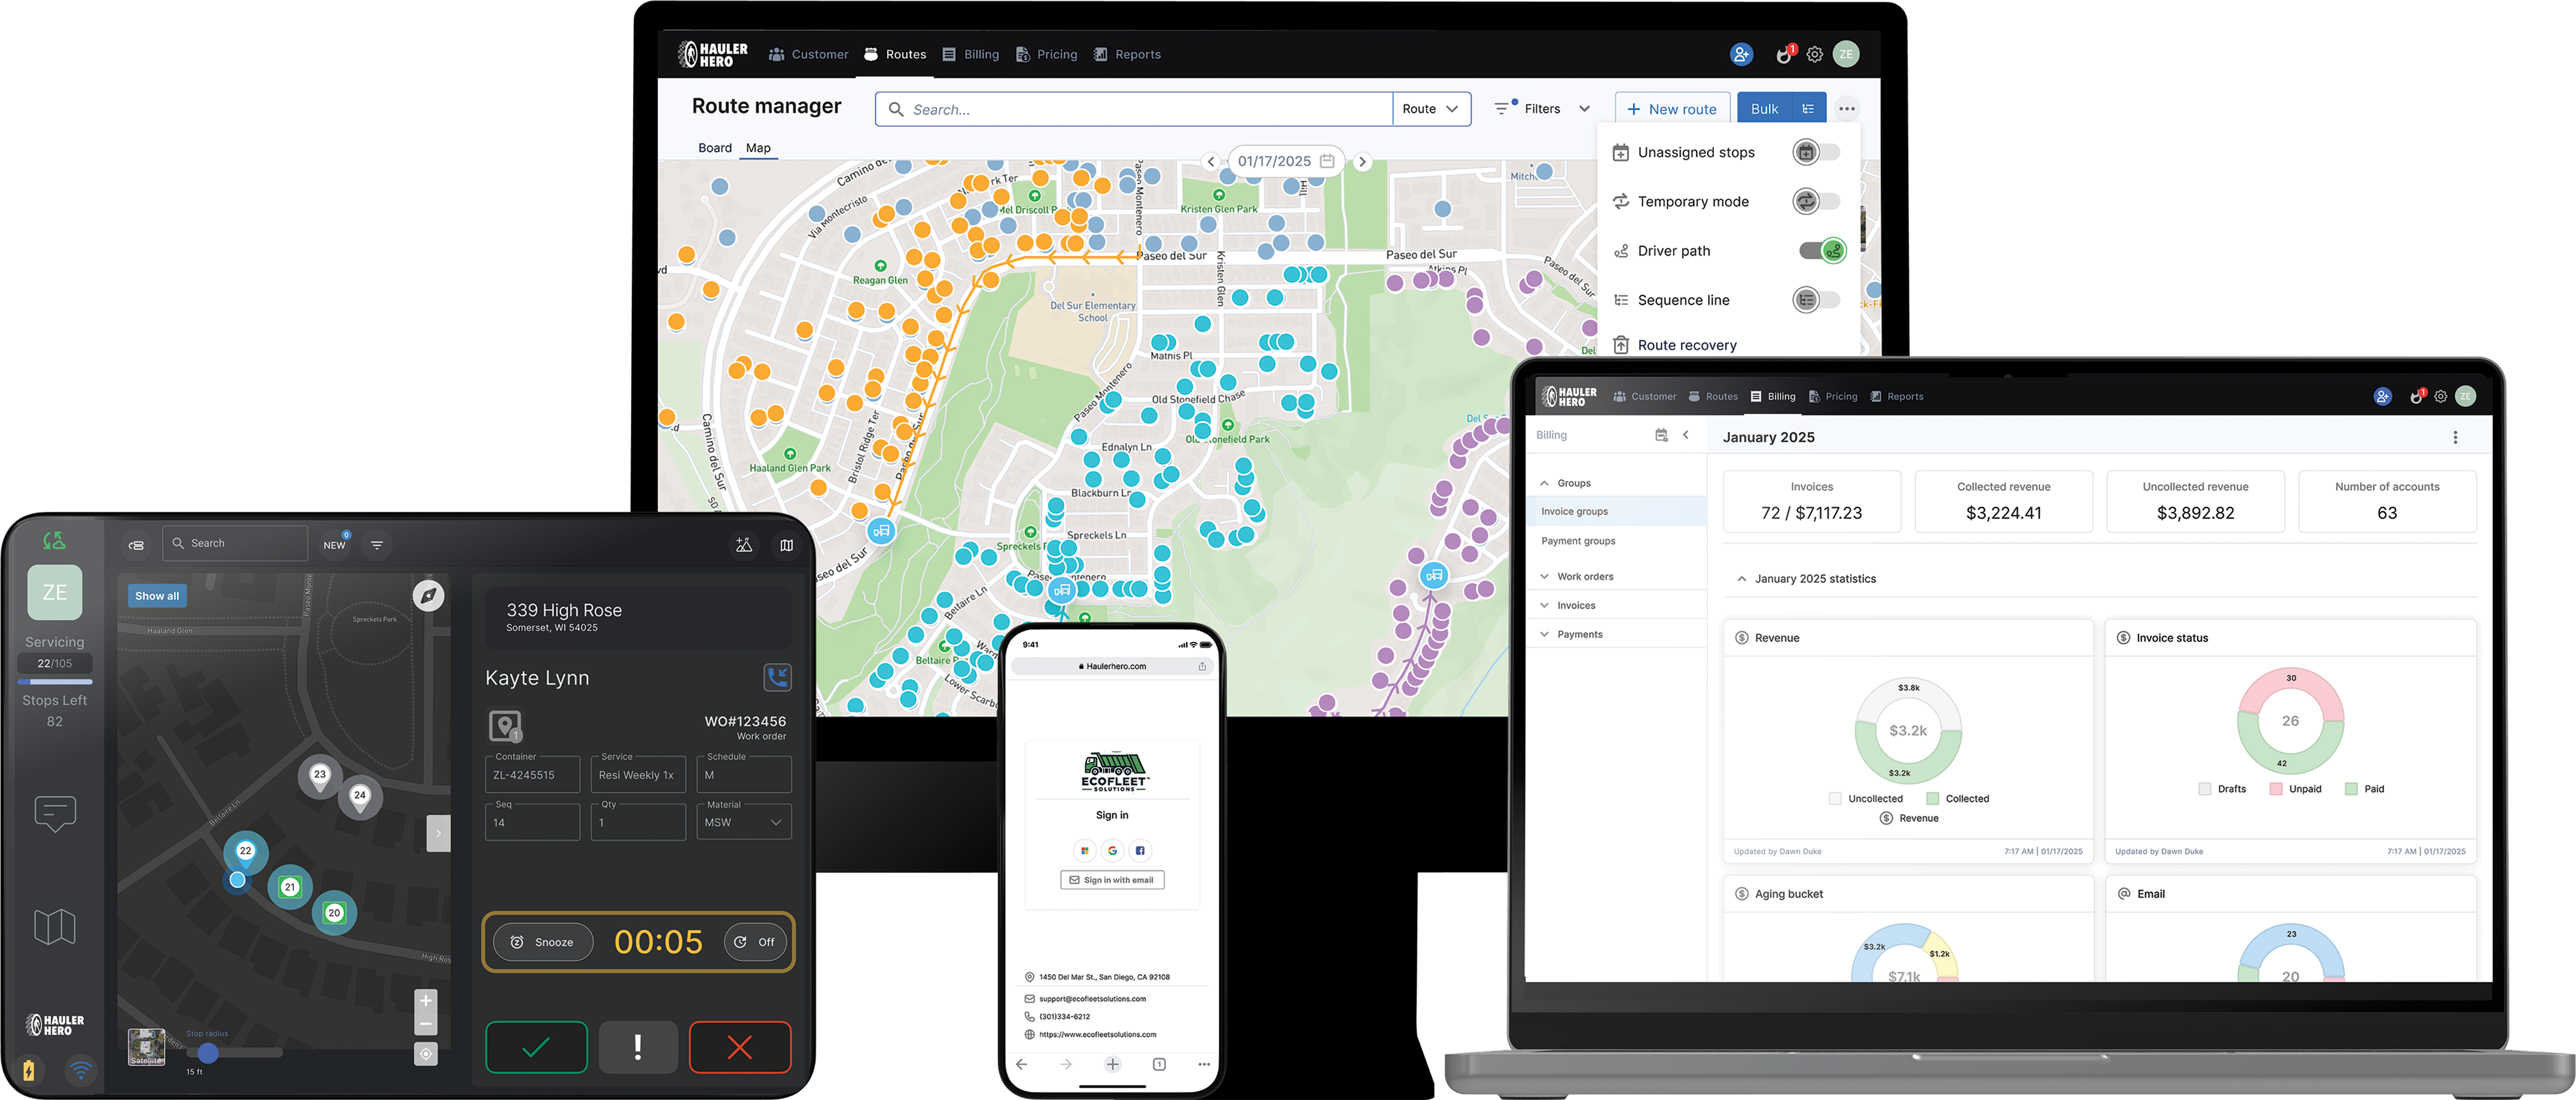Viewport: 2576px width, 1100px height.
Task: Click Sign in with email on phone
Action: tap(1112, 880)
